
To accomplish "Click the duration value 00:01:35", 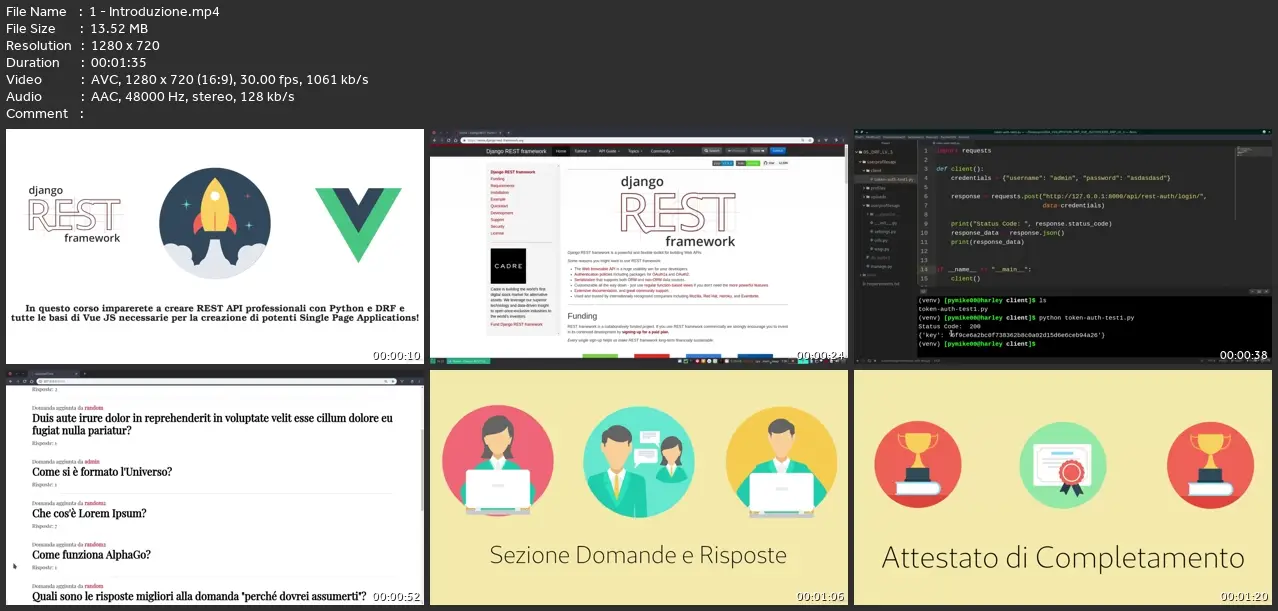I will pos(118,63).
